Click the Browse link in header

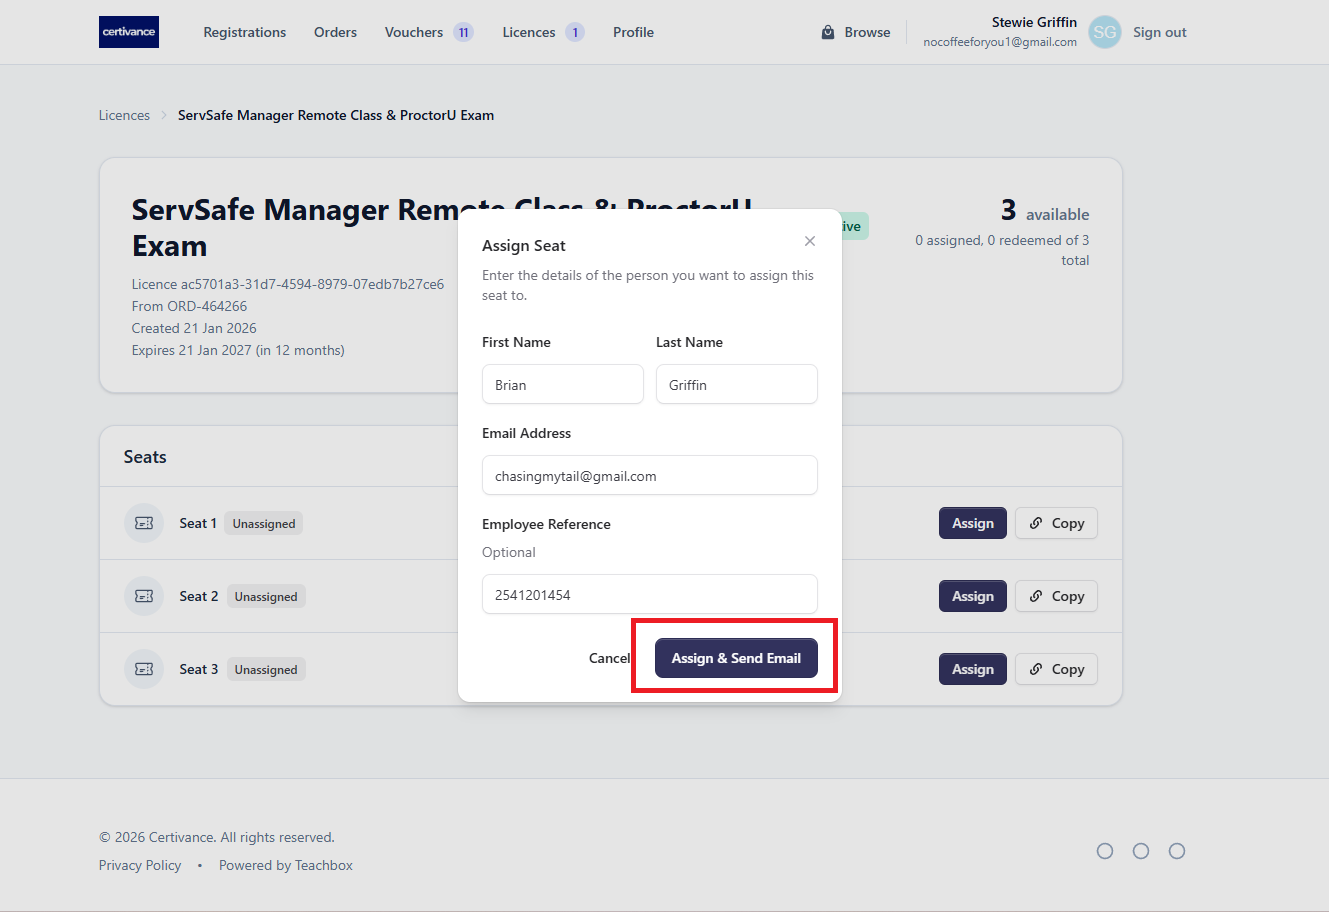coord(867,32)
